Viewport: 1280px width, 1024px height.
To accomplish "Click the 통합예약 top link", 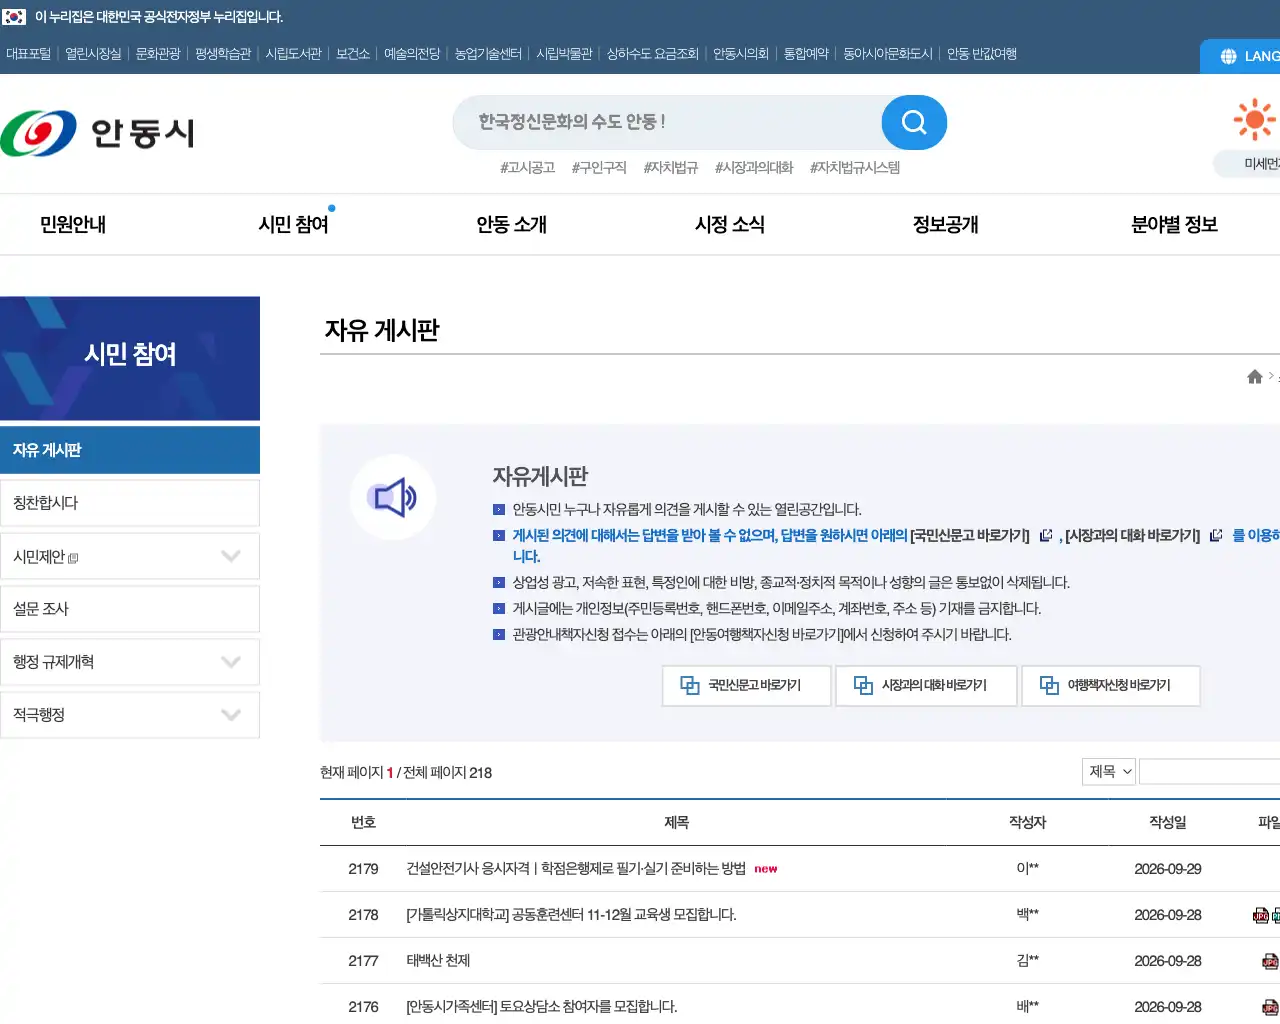I will 806,54.
